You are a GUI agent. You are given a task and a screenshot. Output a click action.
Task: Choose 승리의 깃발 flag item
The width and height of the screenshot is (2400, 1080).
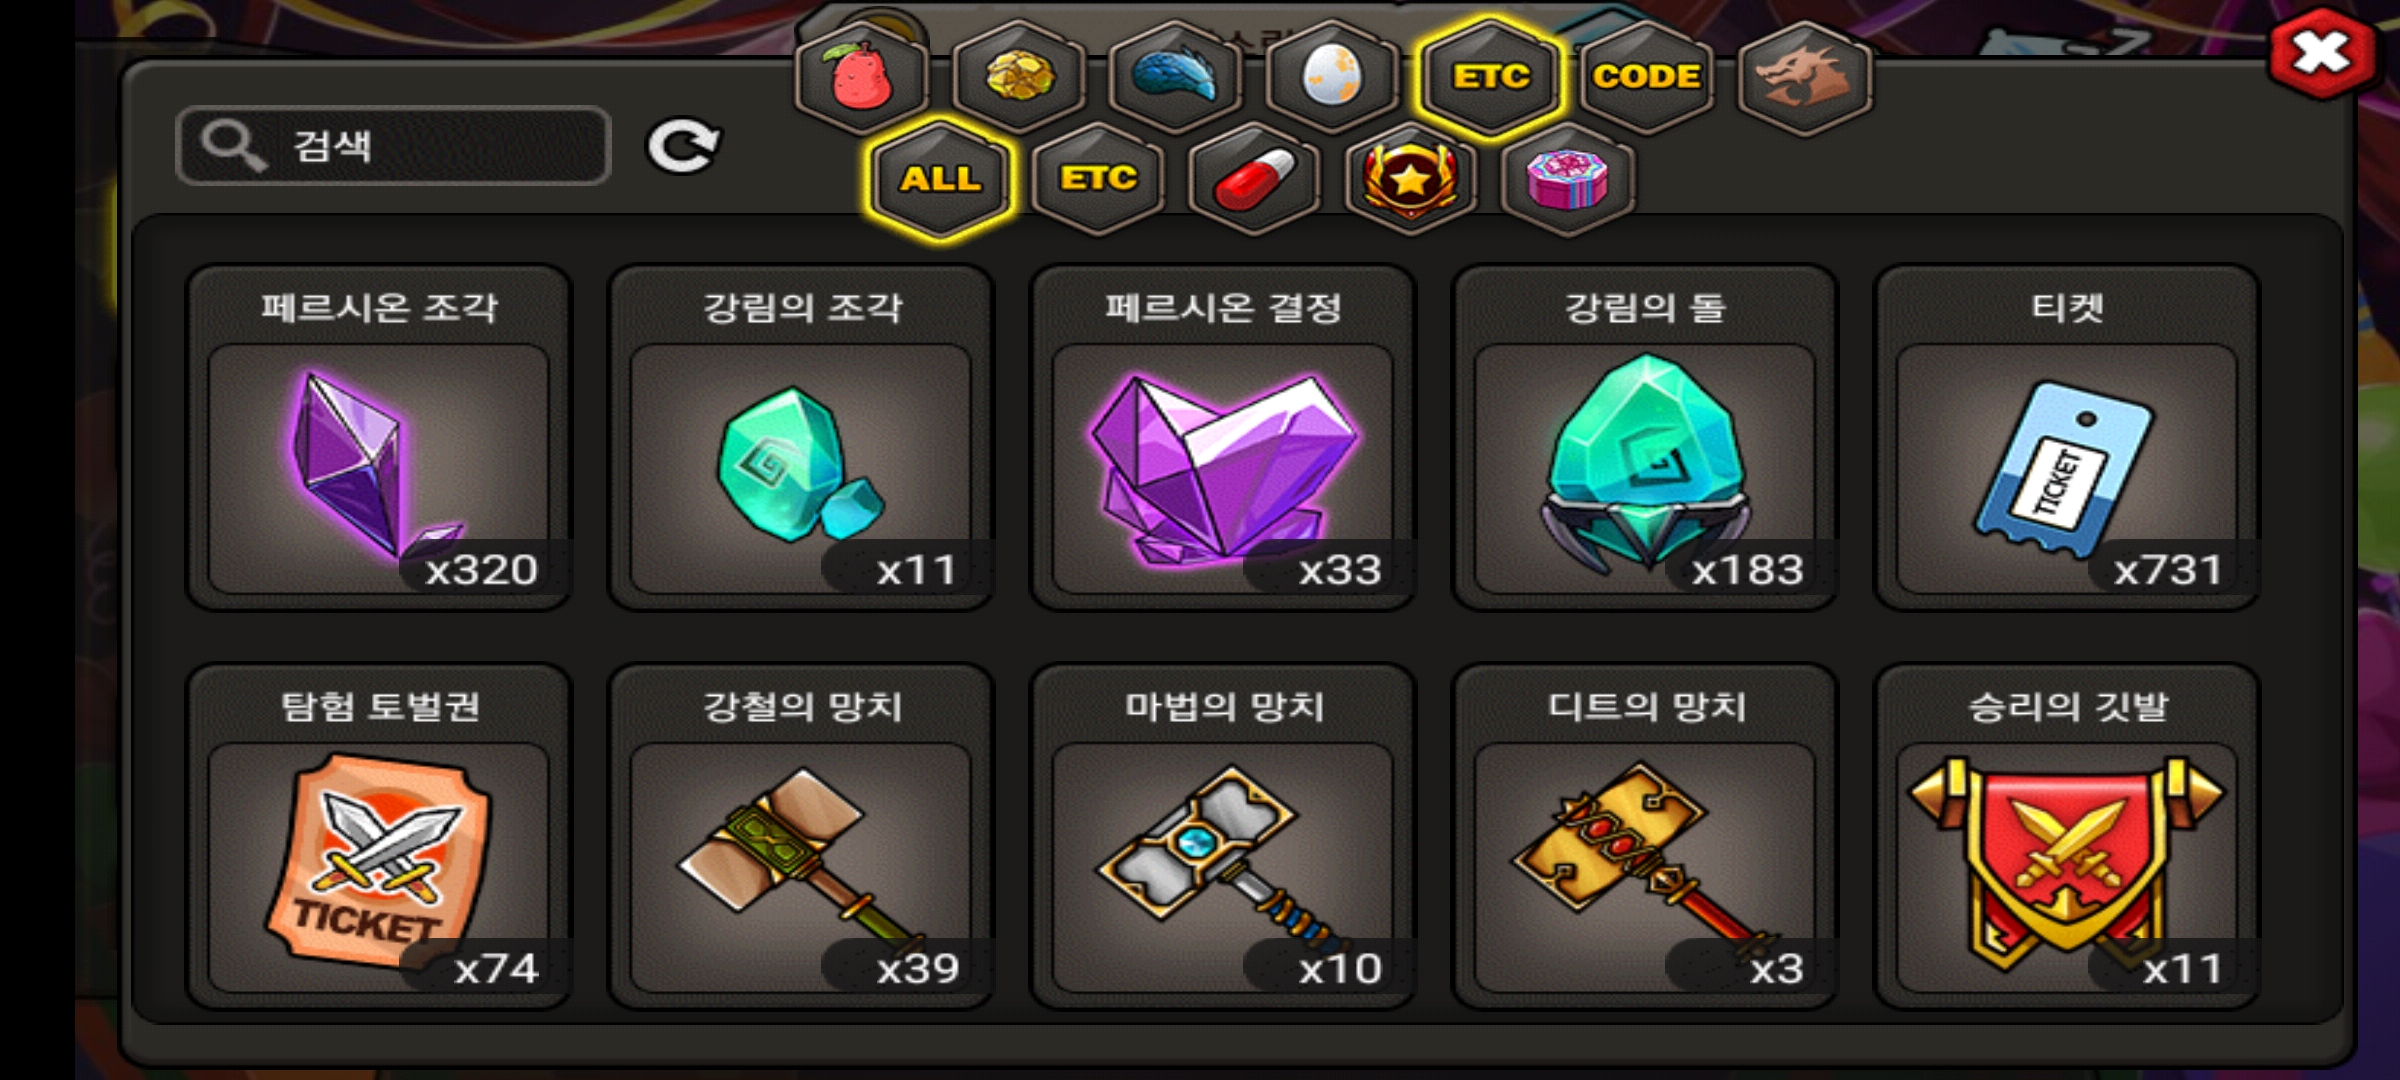pyautogui.click(x=2067, y=836)
